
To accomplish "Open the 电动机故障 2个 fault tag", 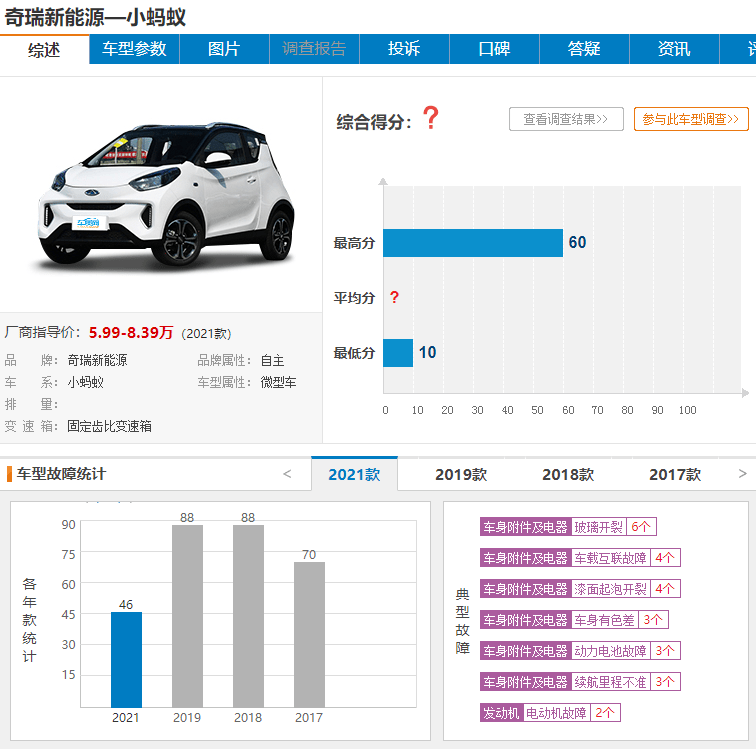I will pos(550,713).
